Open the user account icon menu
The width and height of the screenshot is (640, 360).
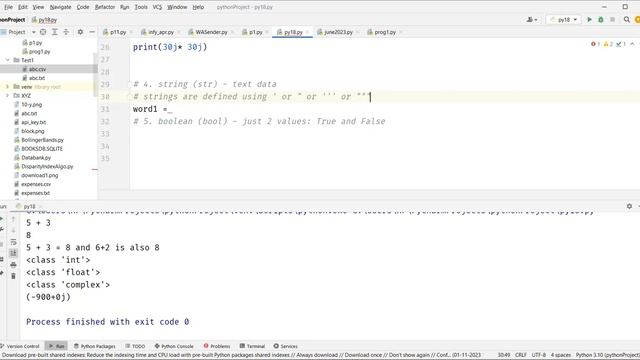(x=531, y=20)
